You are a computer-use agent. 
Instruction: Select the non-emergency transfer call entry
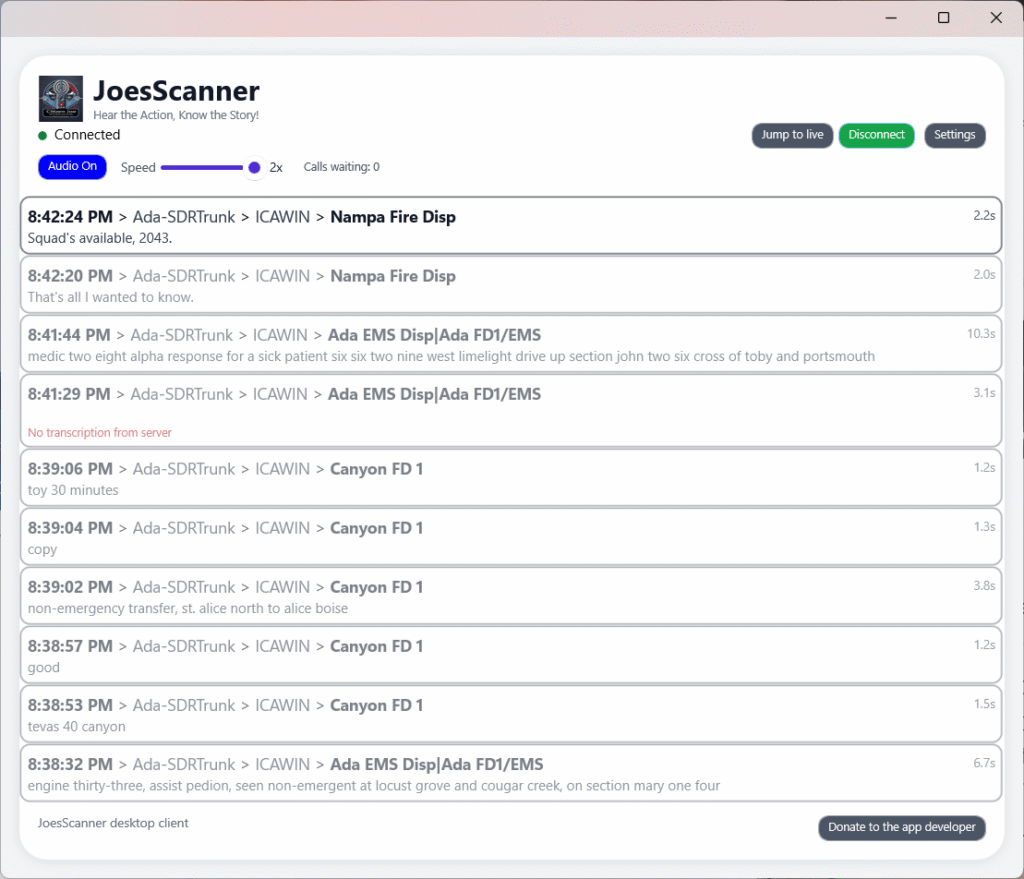tap(510, 596)
